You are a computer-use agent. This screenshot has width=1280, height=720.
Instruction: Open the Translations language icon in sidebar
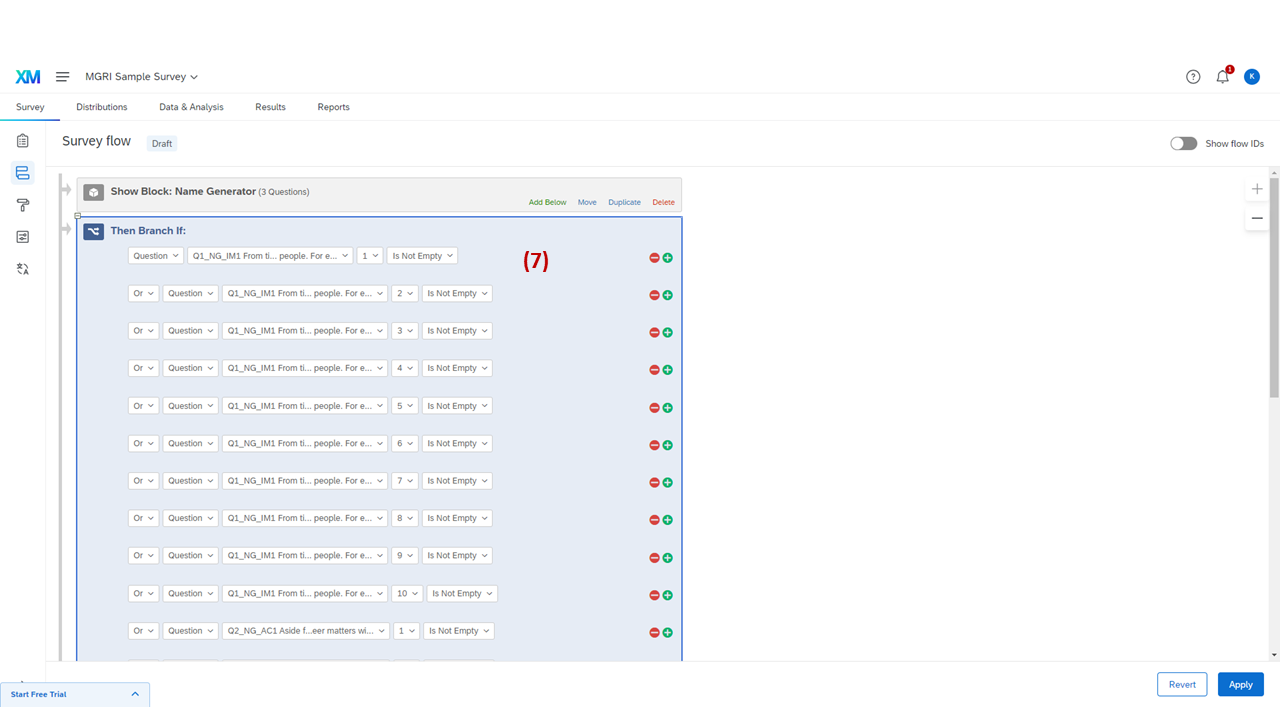pos(22,269)
